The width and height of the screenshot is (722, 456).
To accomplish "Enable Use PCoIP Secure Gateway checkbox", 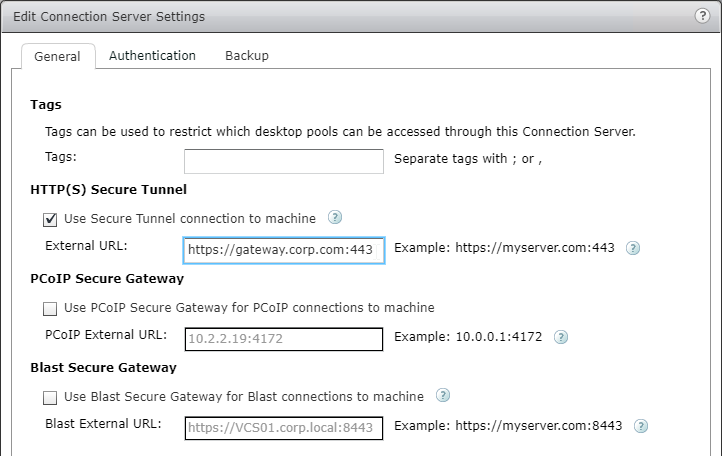I will 50,308.
